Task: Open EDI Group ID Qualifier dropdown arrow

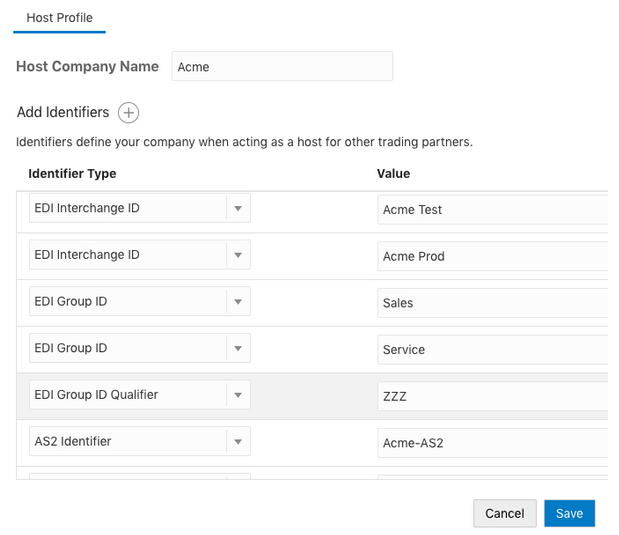Action: coord(238,395)
